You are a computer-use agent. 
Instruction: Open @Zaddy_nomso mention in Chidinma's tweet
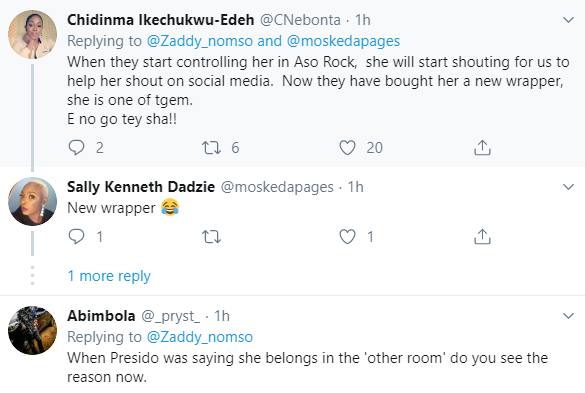tap(200, 41)
